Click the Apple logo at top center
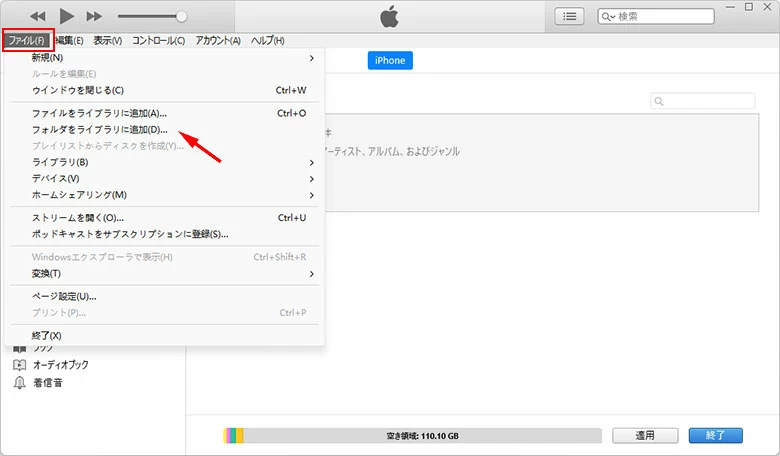This screenshot has height=456, width=780. coord(389,16)
